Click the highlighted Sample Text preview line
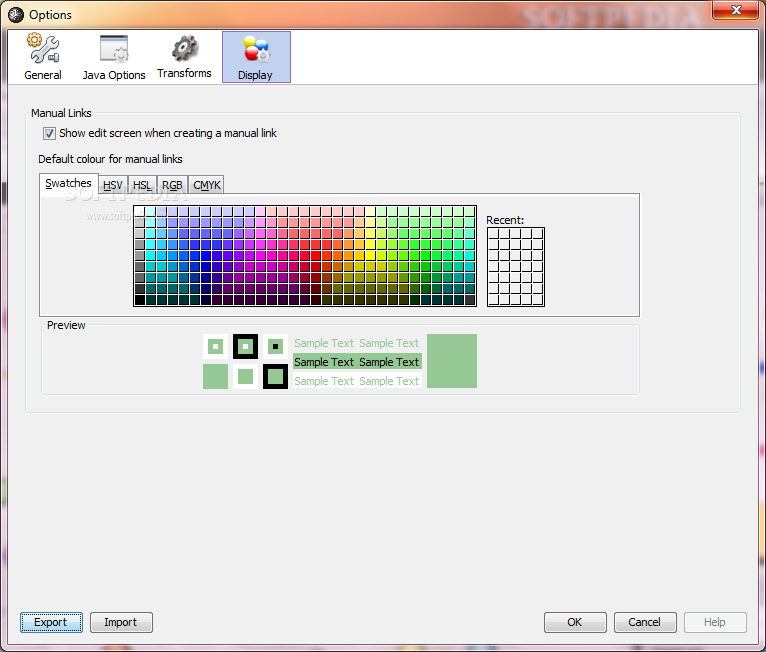The image size is (766, 652). click(x=357, y=362)
